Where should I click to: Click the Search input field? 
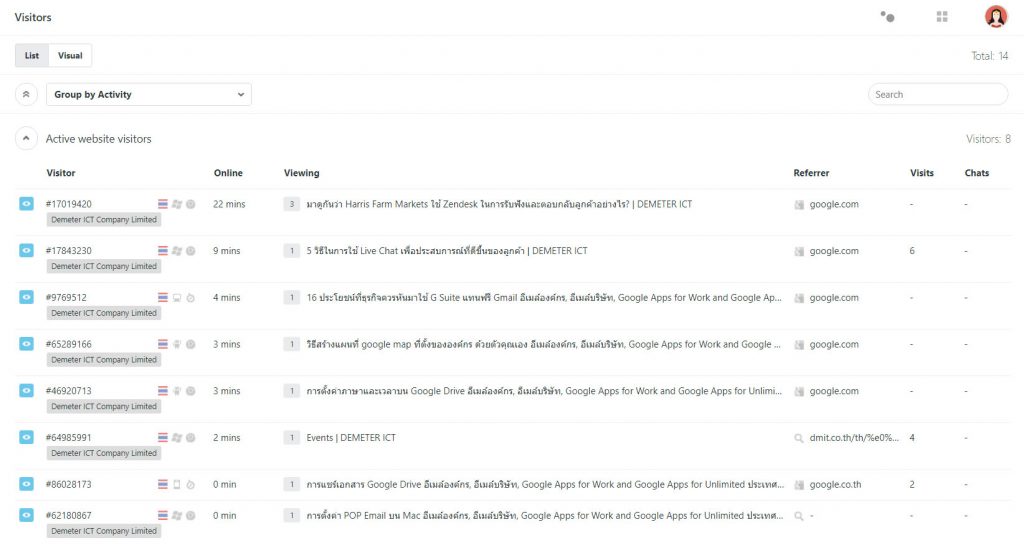[938, 94]
